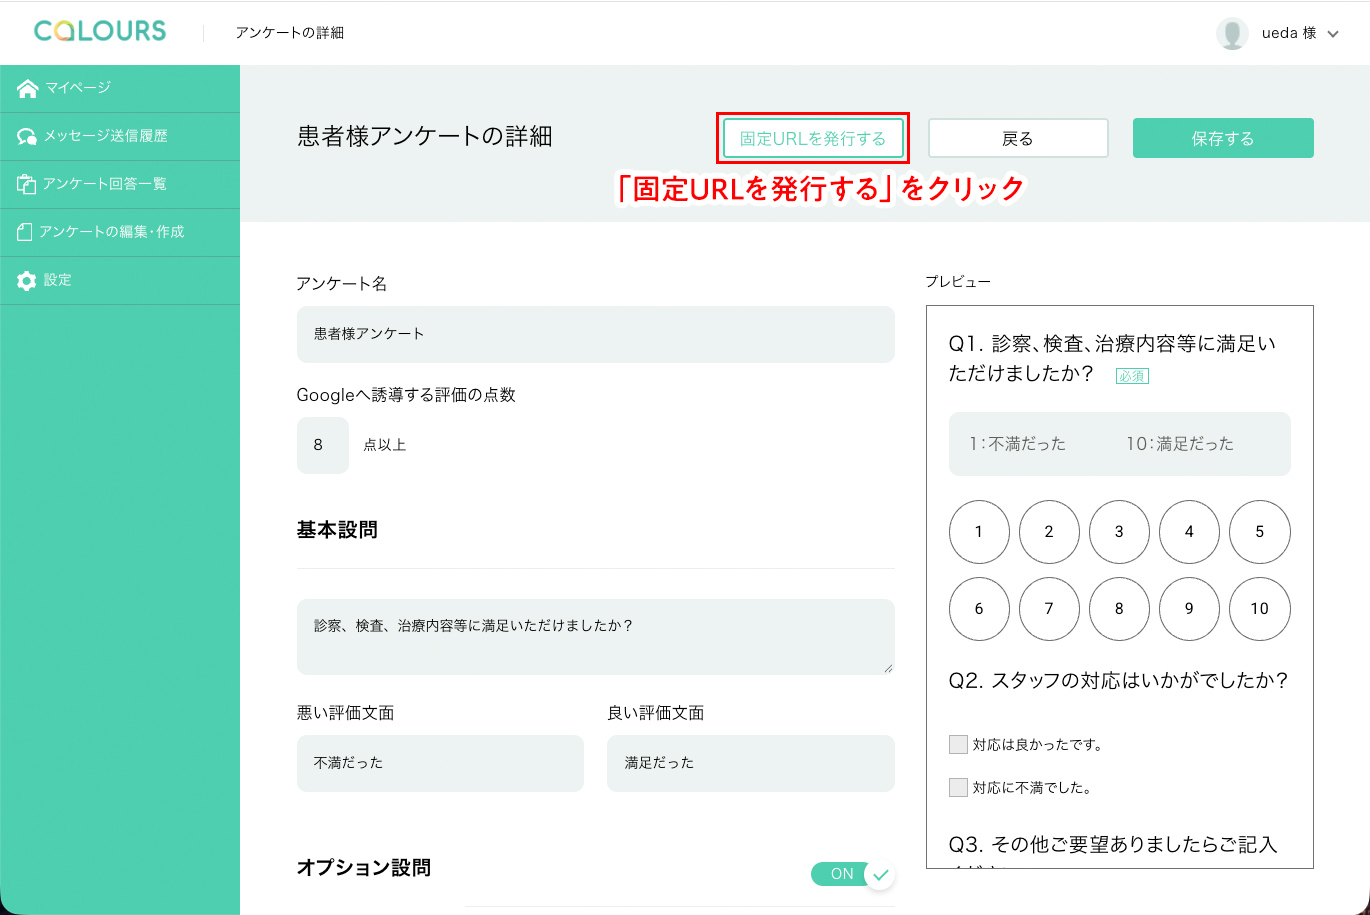Check the 対応は良かったです option
The width and height of the screenshot is (1370, 915).
pyautogui.click(x=958, y=744)
